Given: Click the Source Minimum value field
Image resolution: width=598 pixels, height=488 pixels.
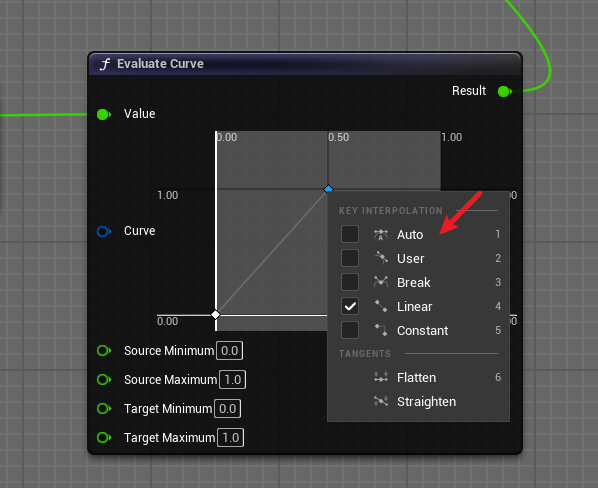Looking at the screenshot, I should (x=230, y=351).
